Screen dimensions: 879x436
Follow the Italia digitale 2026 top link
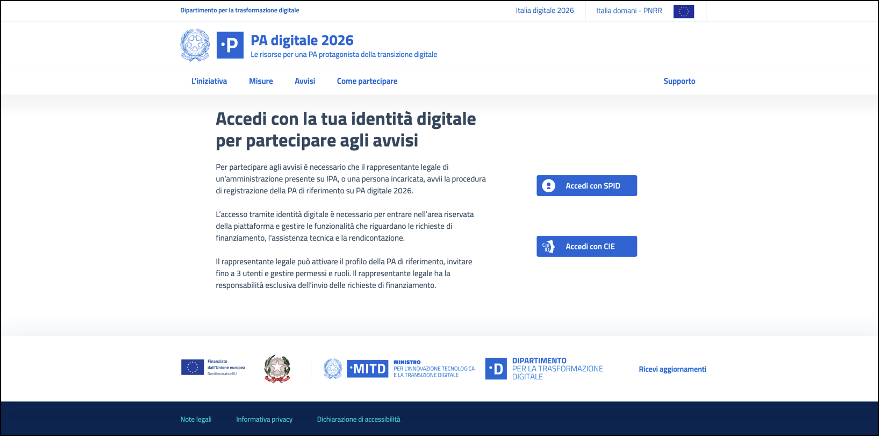pyautogui.click(x=543, y=11)
